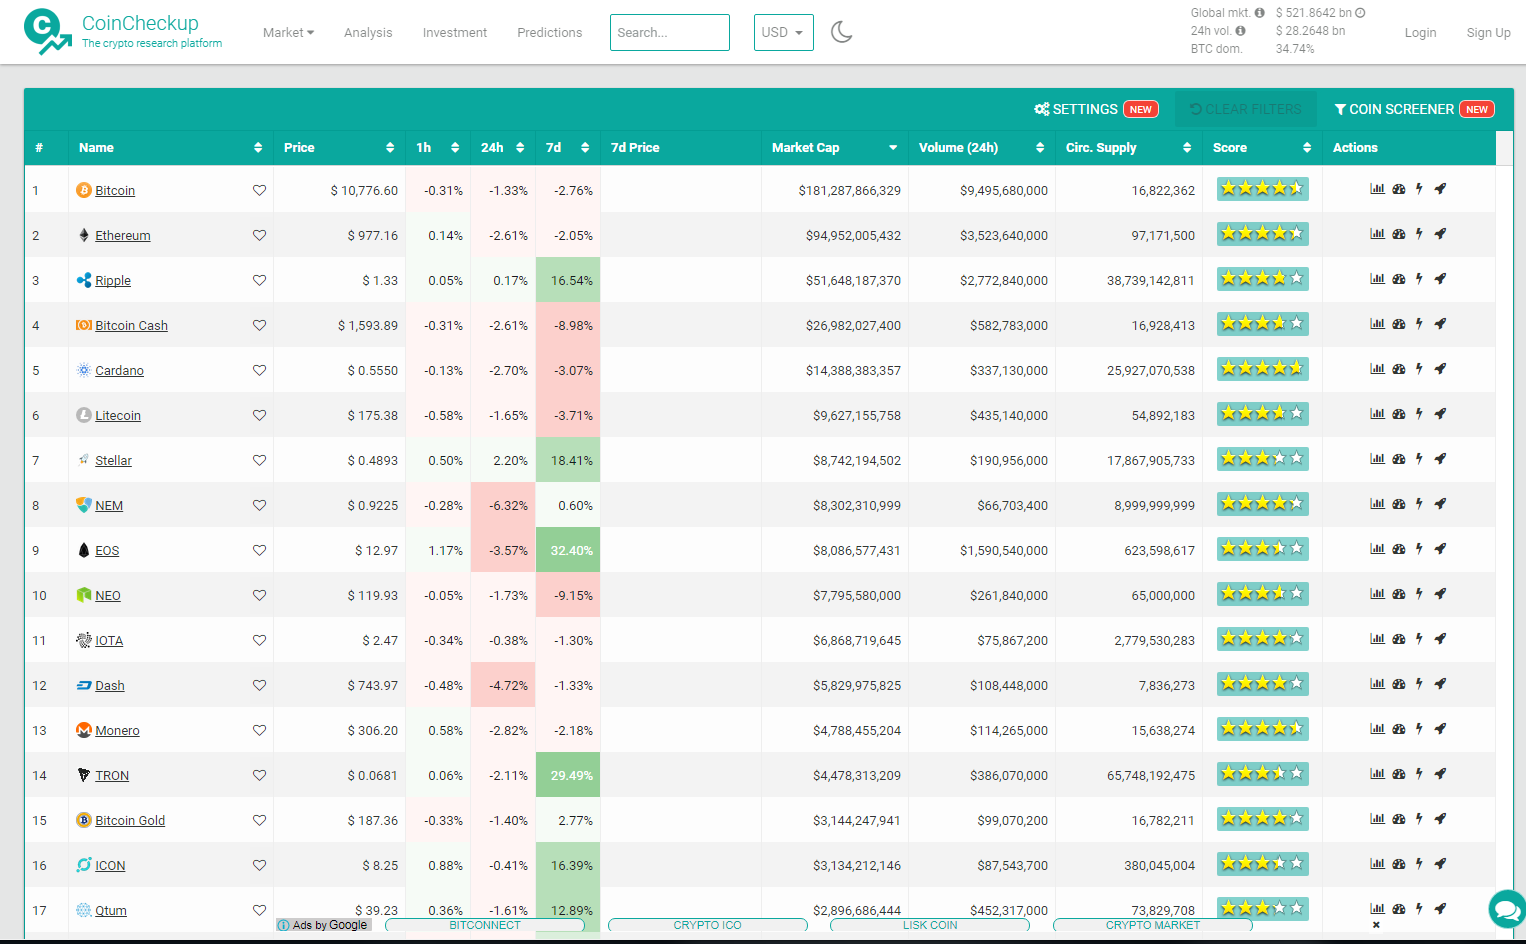The image size is (1526, 944).
Task: Open the dashboard gauge icon for Bitcoin Gold
Action: pyautogui.click(x=1399, y=818)
